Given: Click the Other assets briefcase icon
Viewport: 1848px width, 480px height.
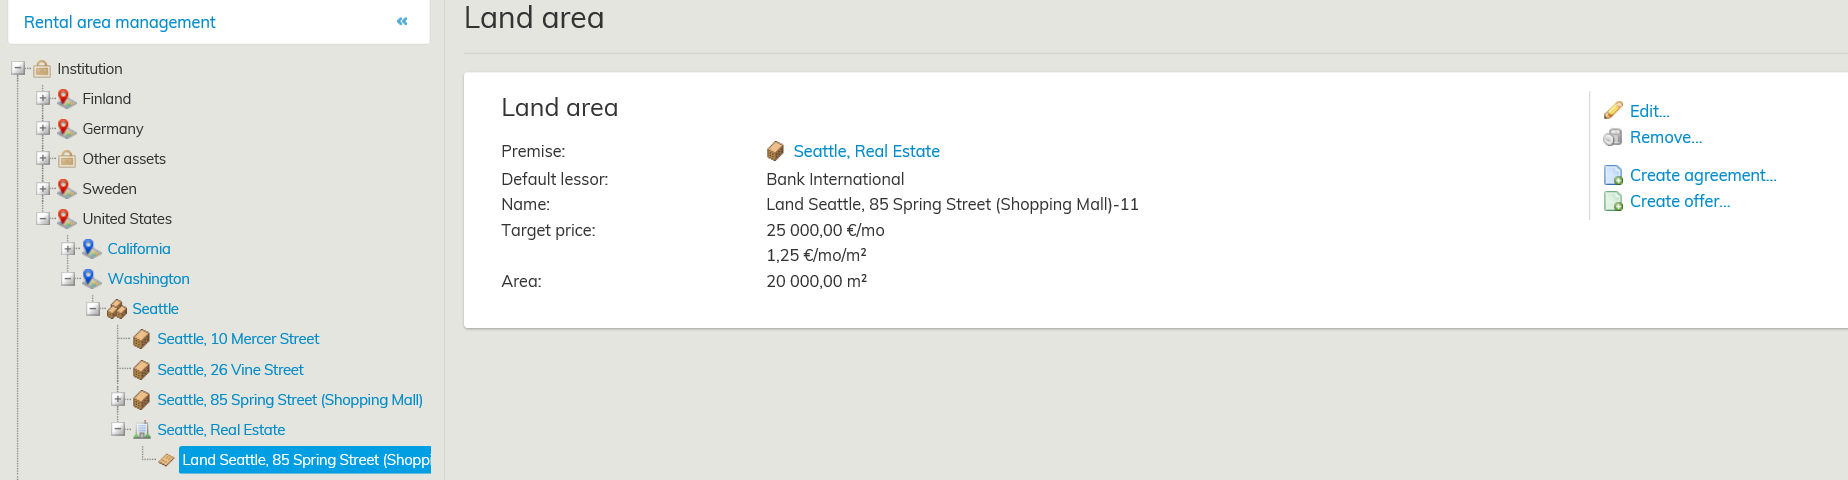Looking at the screenshot, I should tap(66, 159).
